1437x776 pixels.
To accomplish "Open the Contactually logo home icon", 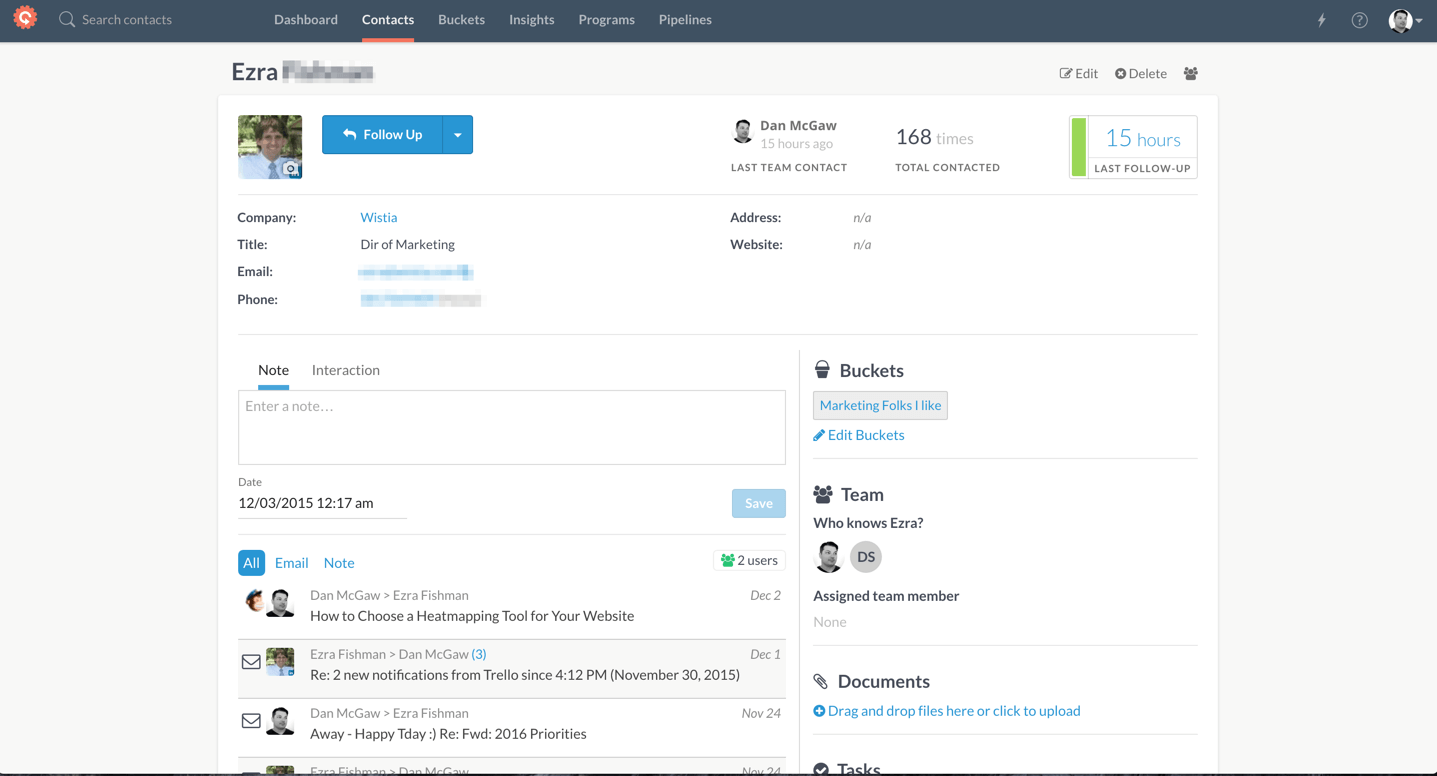I will (25, 18).
